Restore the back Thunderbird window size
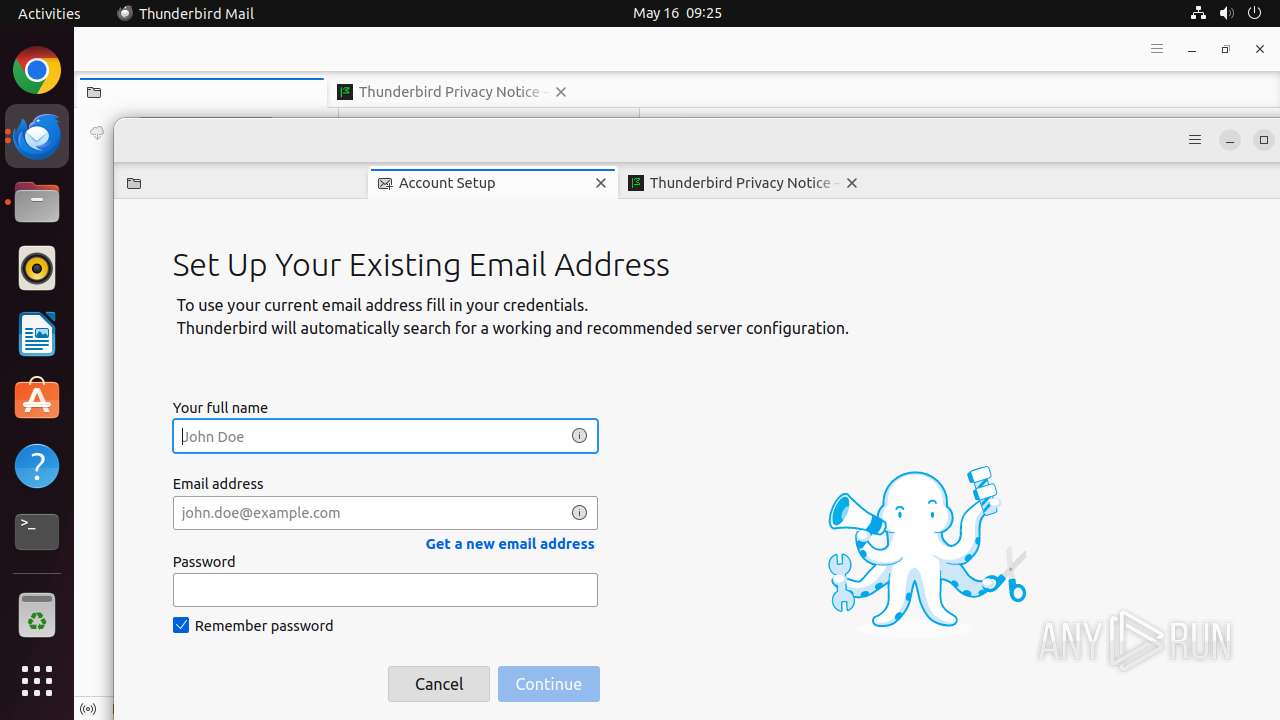 [1225, 49]
